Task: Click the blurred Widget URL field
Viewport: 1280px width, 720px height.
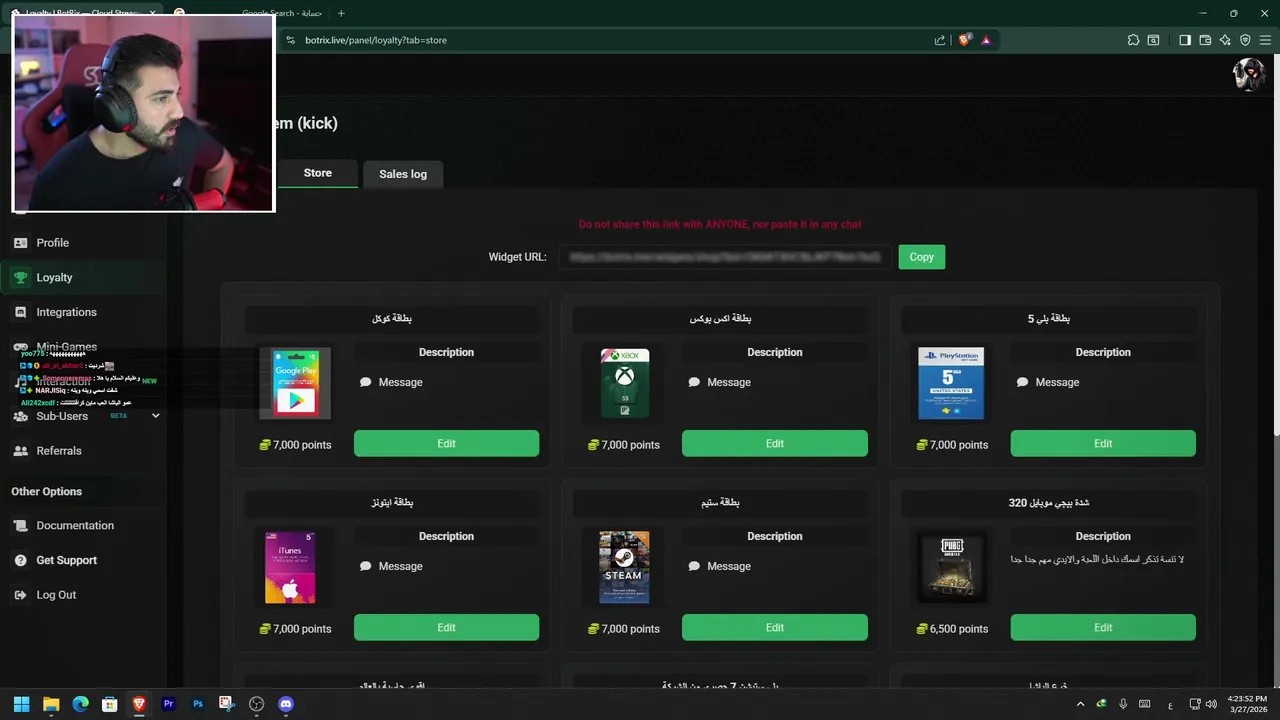Action: [x=724, y=257]
